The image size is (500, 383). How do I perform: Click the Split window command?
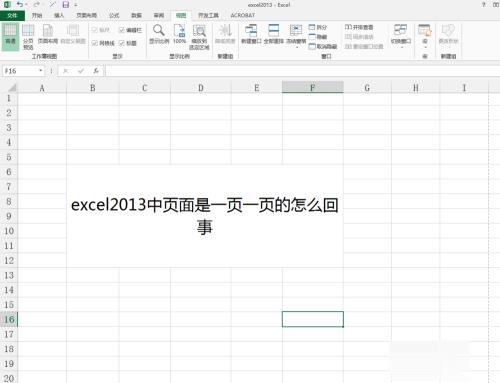click(318, 27)
